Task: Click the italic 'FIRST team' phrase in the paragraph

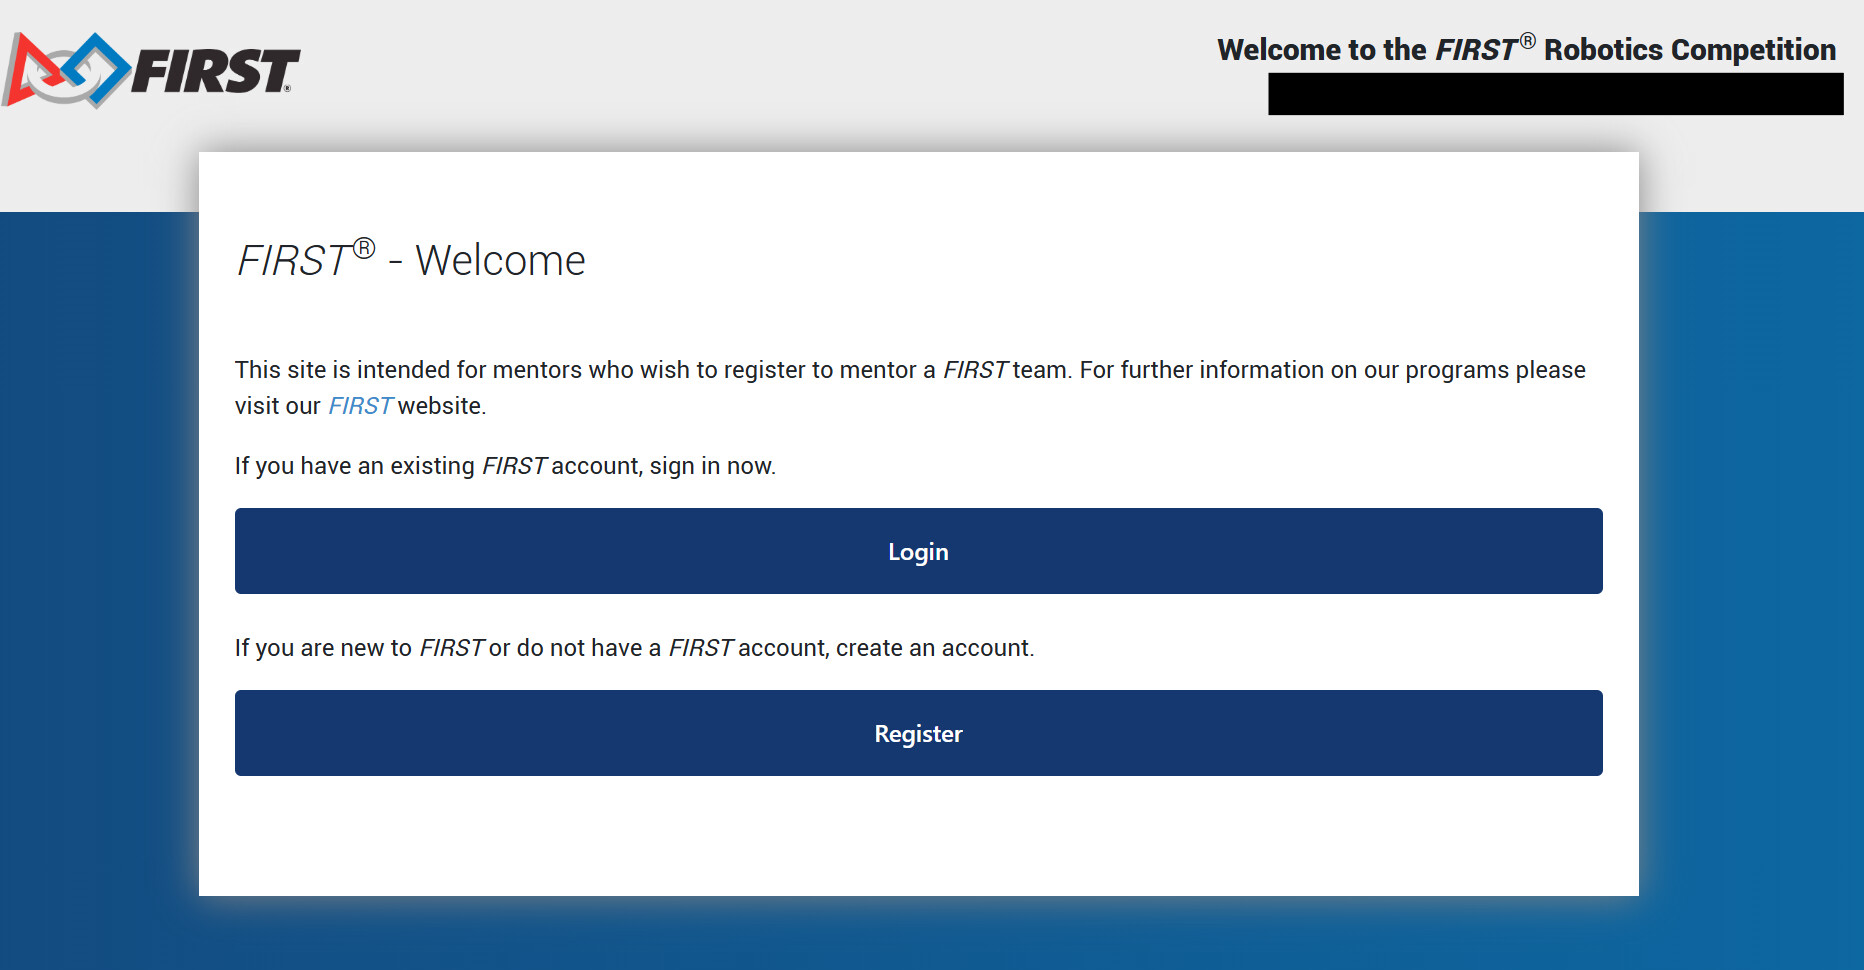Action: click(1005, 370)
